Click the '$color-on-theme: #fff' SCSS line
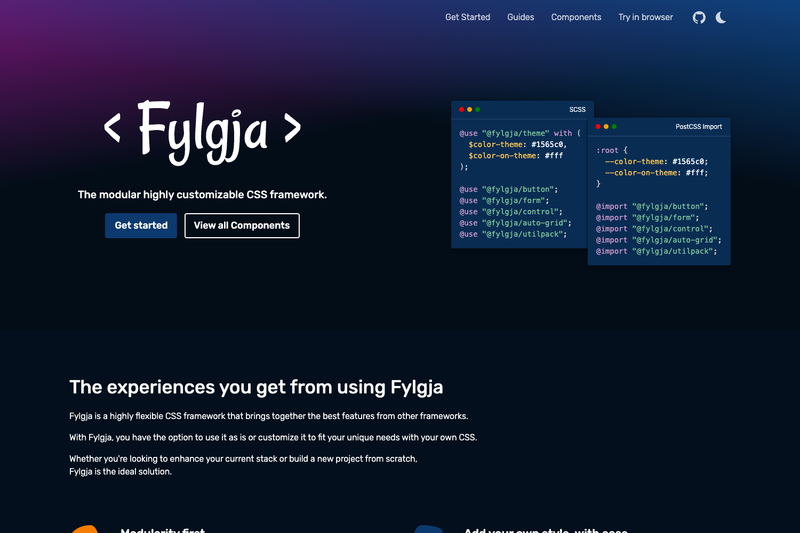 click(x=515, y=156)
